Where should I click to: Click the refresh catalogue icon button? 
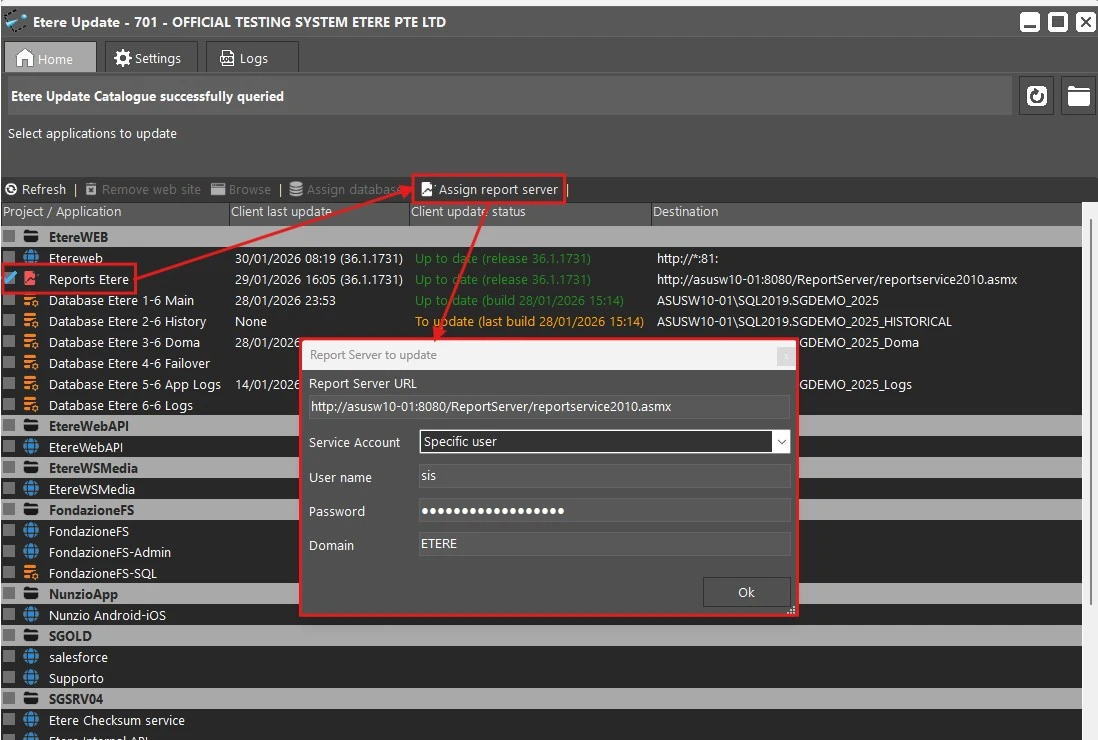tap(1037, 96)
